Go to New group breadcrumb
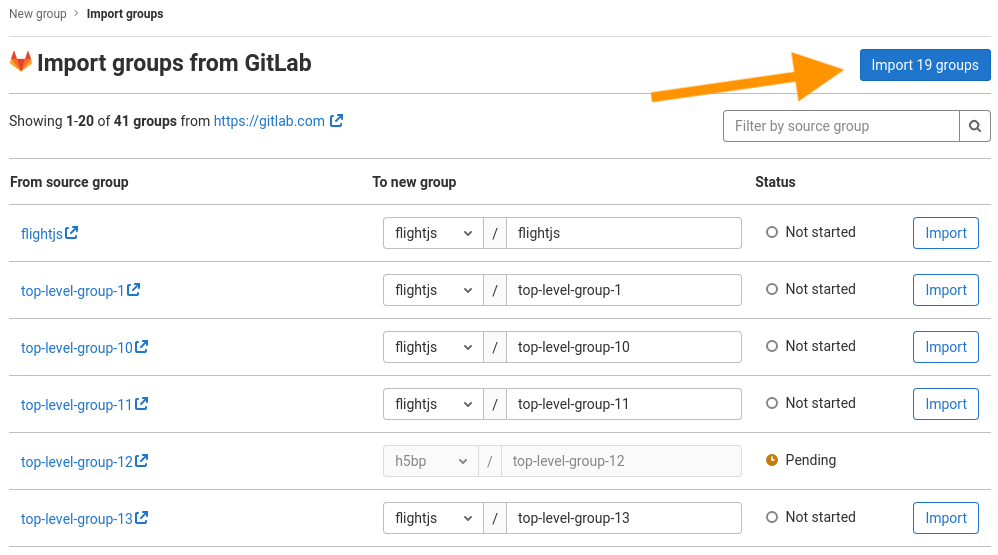Screen dimensions: 998x555 point(38,14)
